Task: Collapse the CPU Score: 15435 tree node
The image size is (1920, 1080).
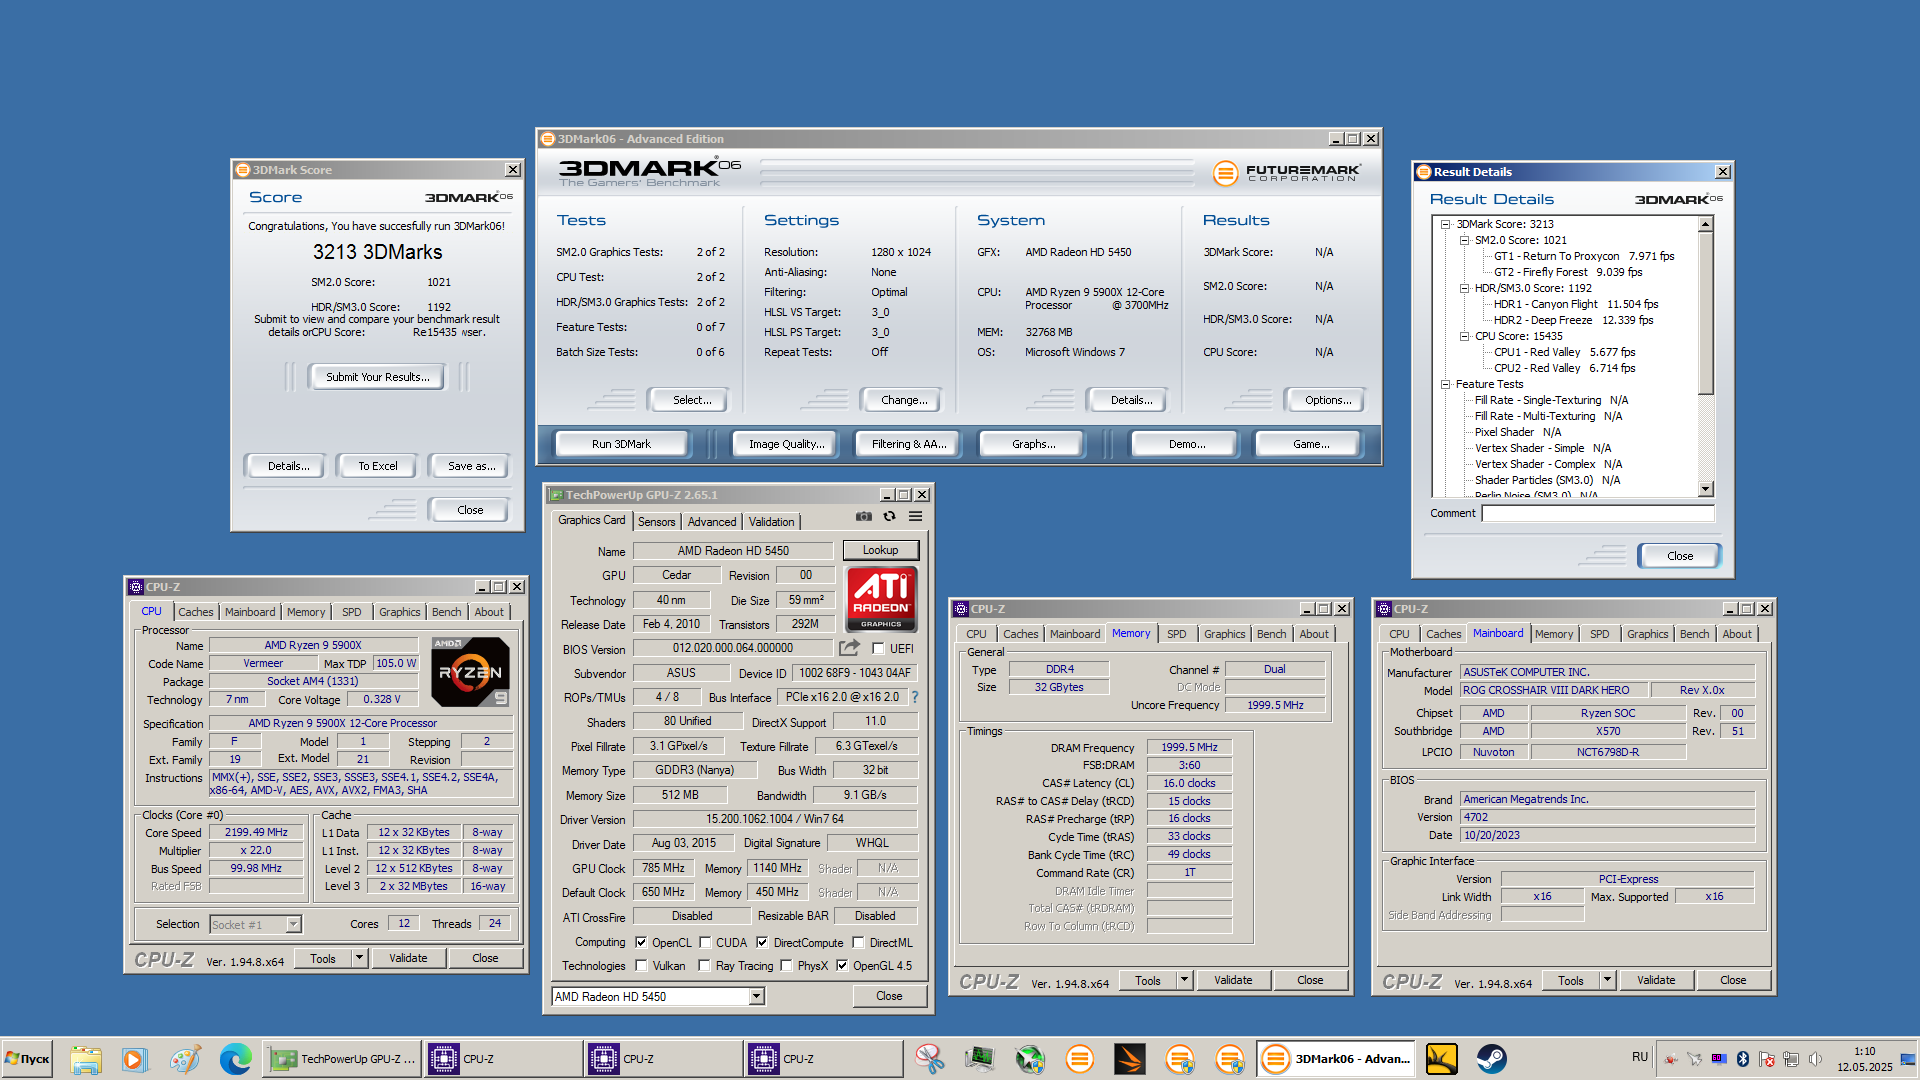Action: click(x=1464, y=336)
